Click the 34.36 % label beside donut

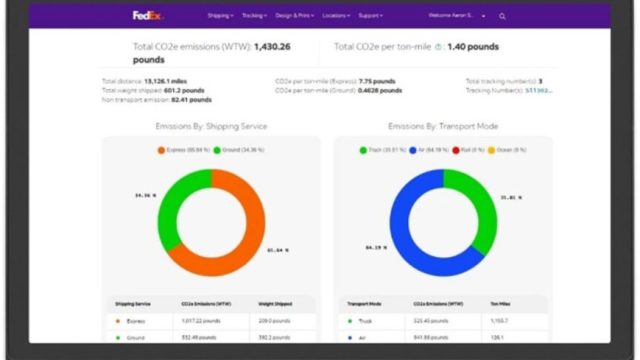[x=145, y=196]
